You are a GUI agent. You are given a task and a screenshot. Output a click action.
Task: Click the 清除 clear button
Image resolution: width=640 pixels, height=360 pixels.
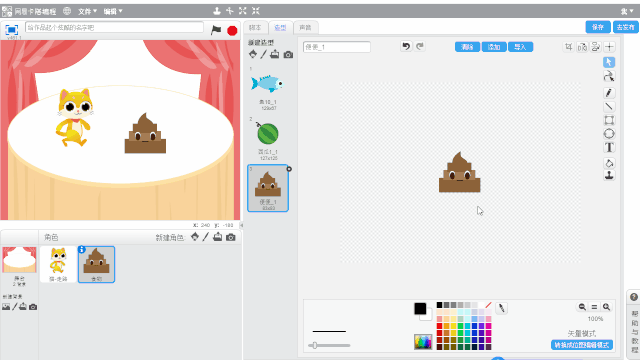[467, 47]
